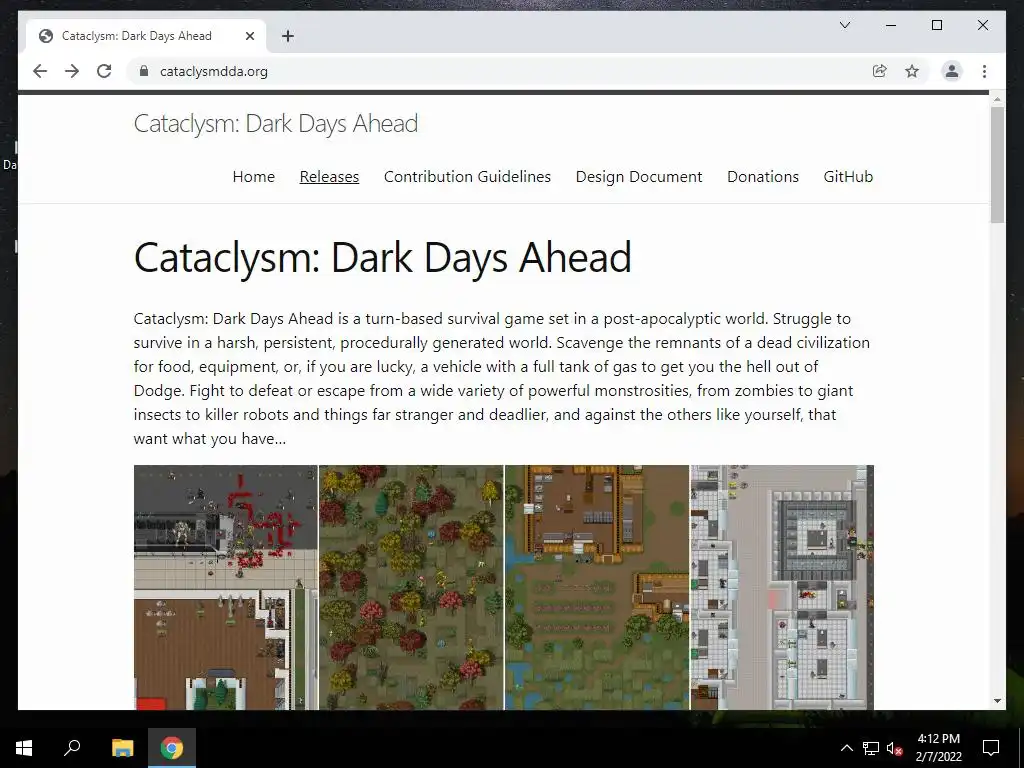This screenshot has height=768, width=1024.
Task: Open the Design Document link
Action: coord(639,176)
